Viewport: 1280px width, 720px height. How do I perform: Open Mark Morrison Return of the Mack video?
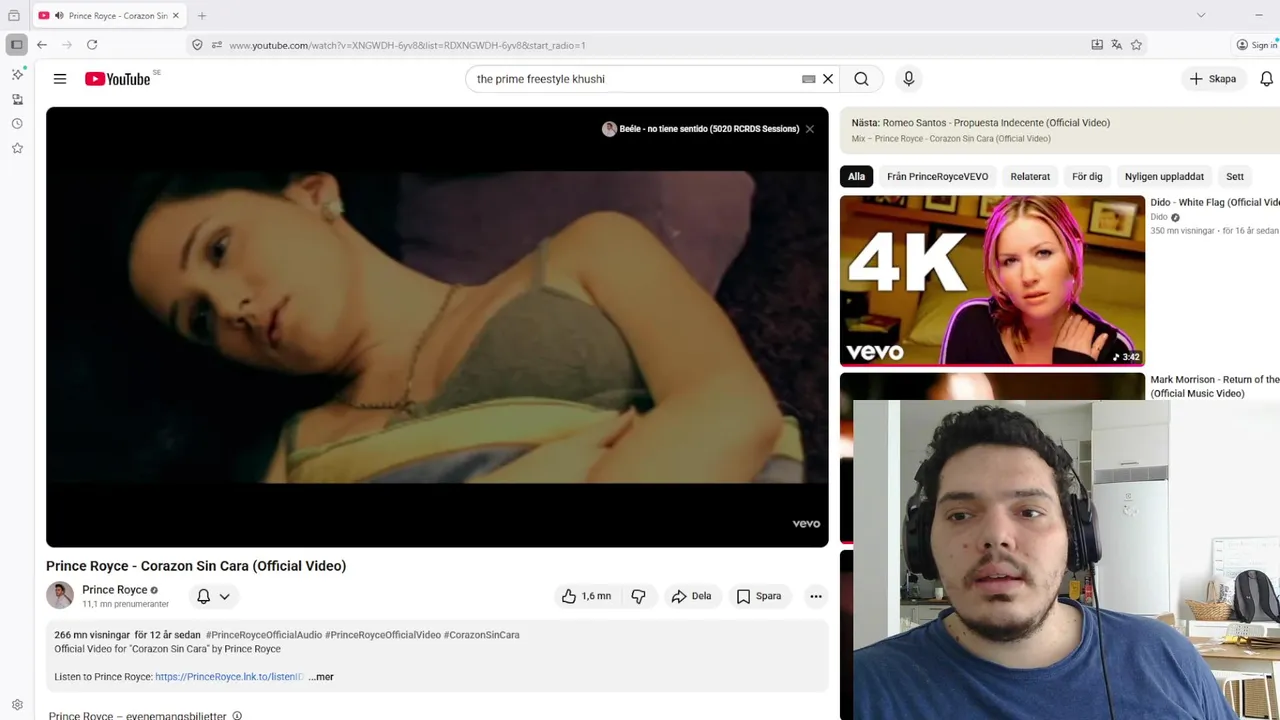(x=1214, y=386)
